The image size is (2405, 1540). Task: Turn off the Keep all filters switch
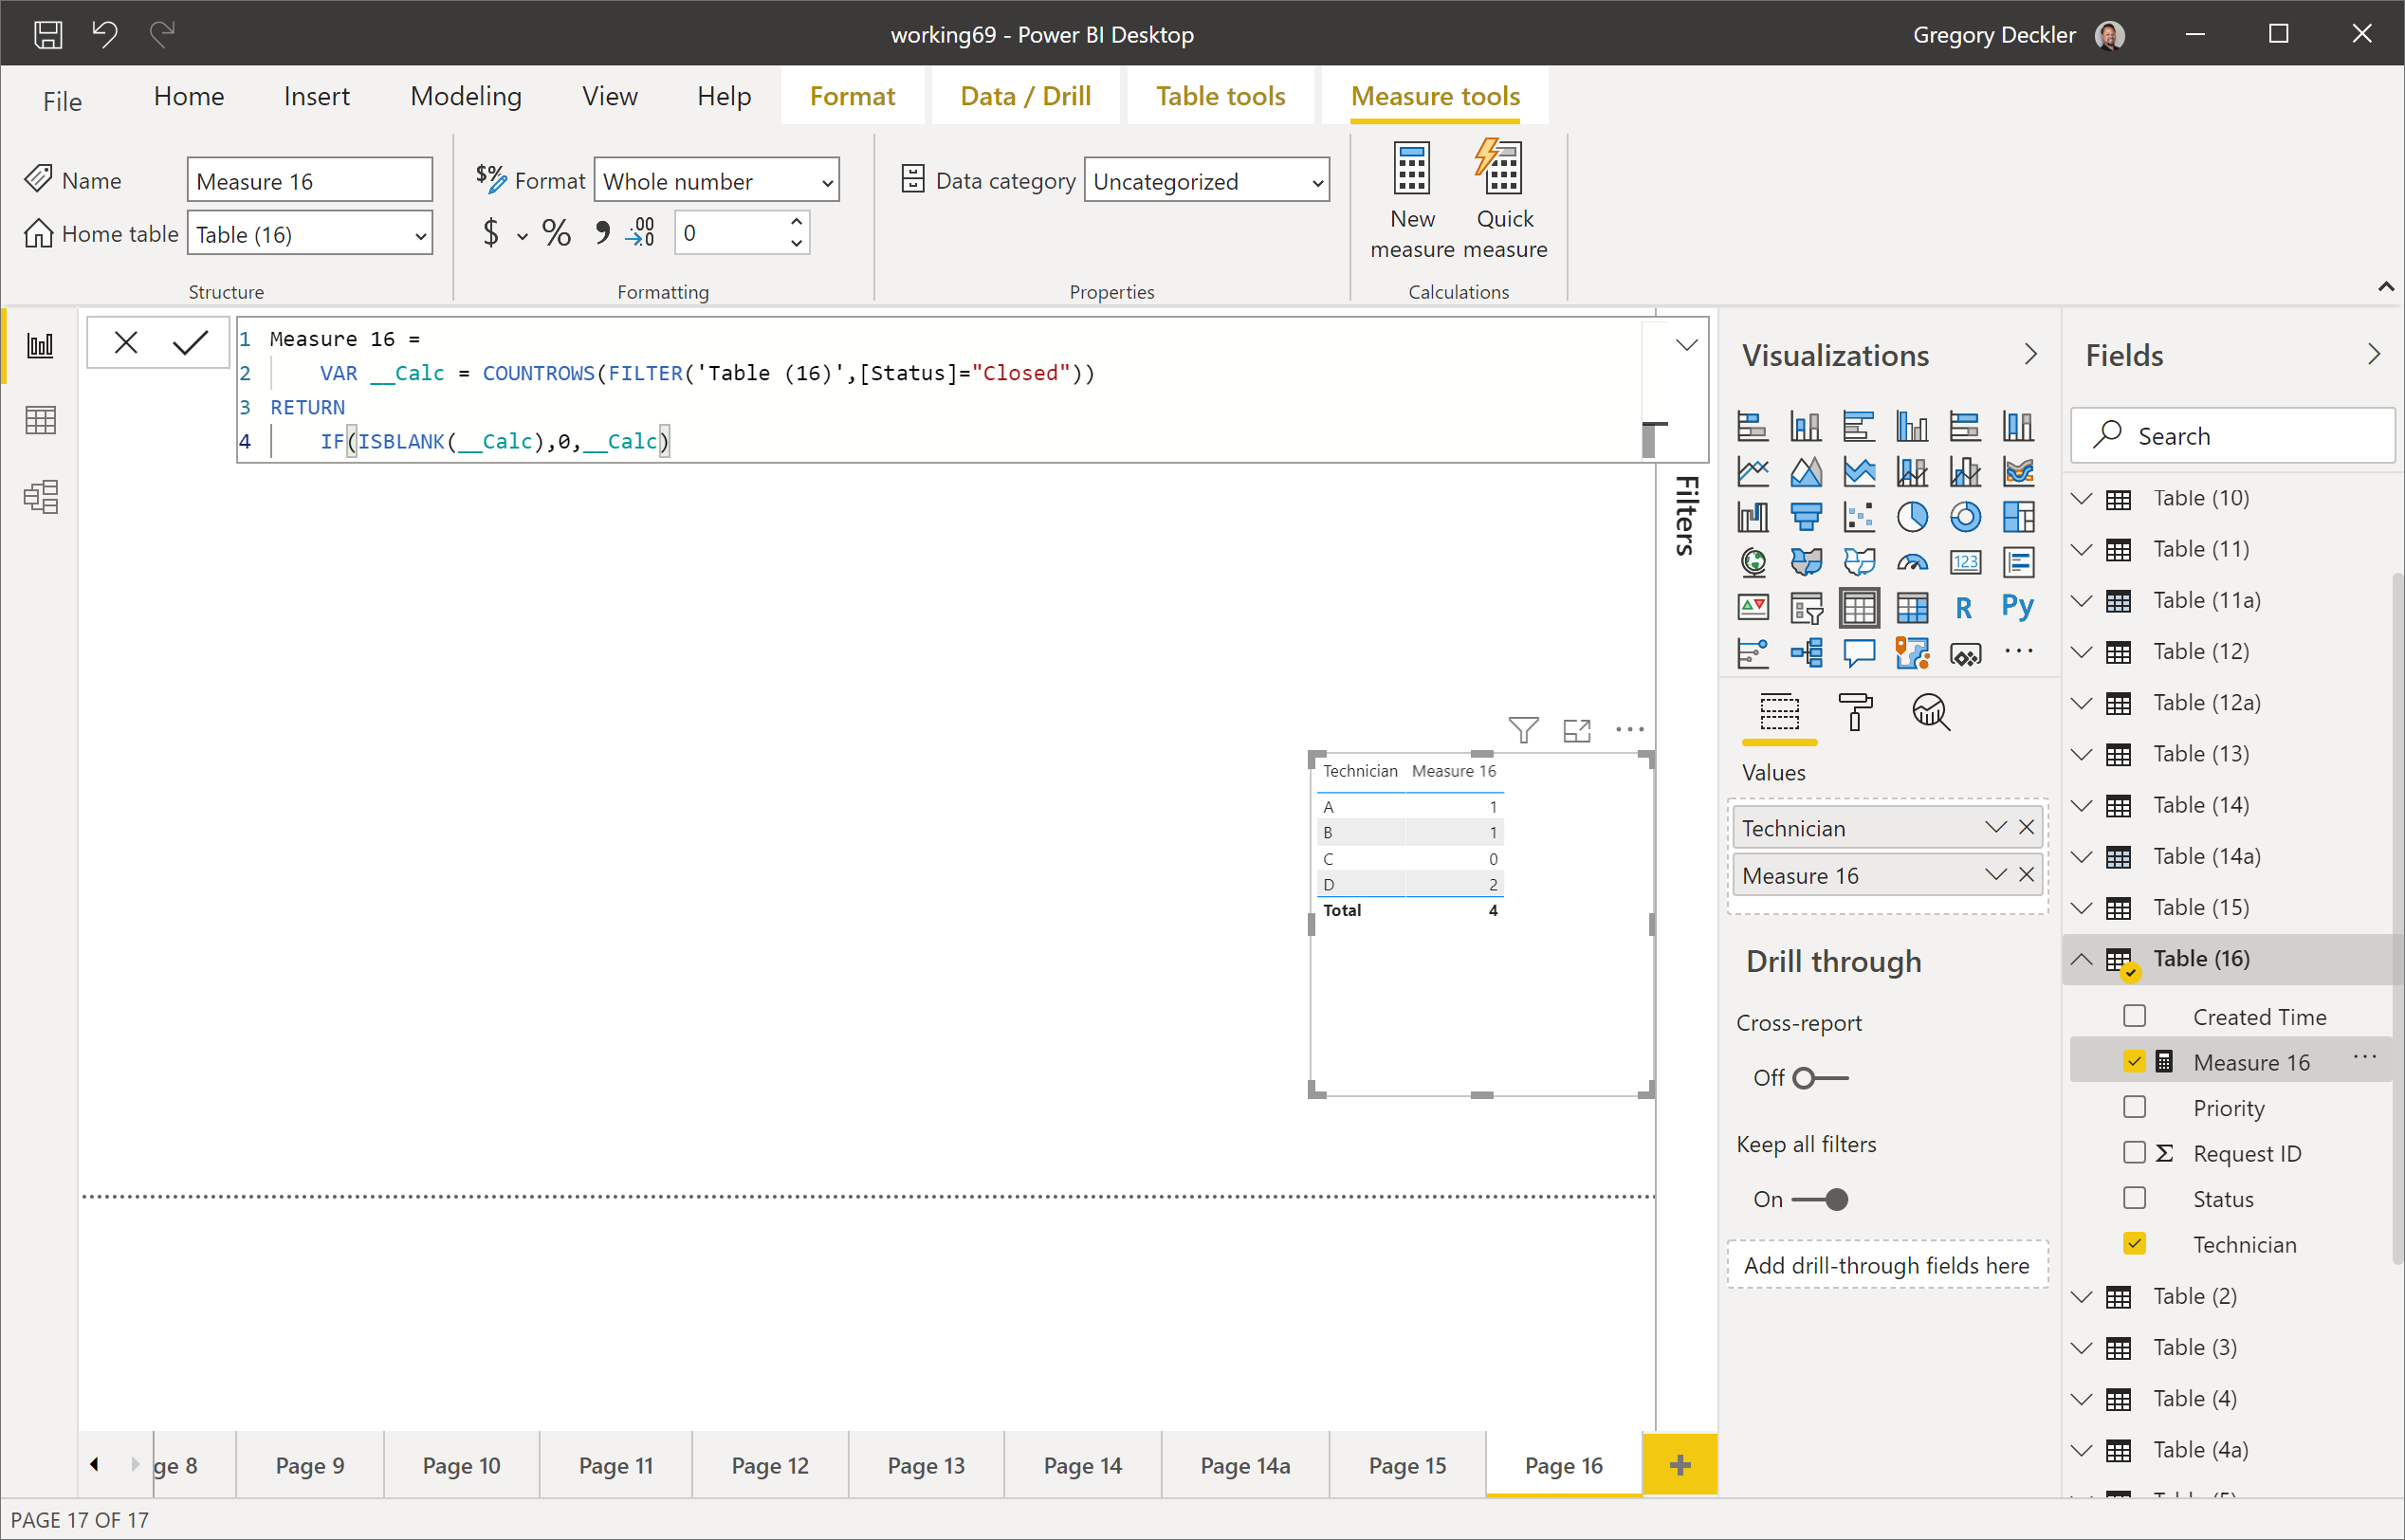coord(1820,1199)
